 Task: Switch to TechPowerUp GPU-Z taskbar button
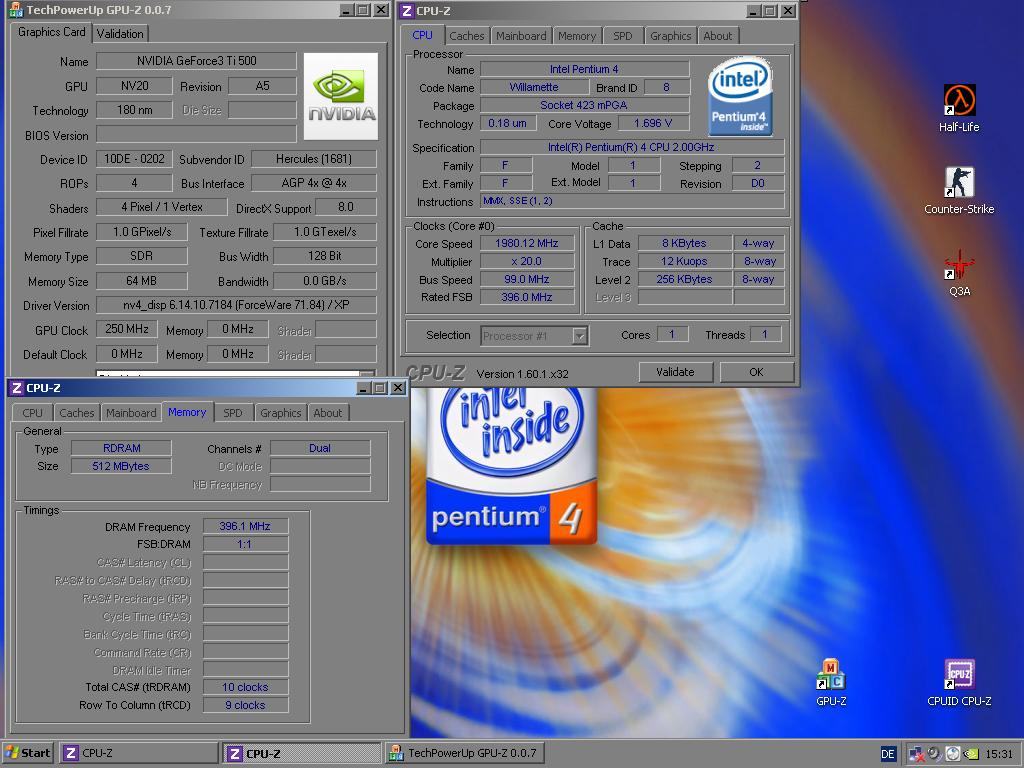point(465,753)
